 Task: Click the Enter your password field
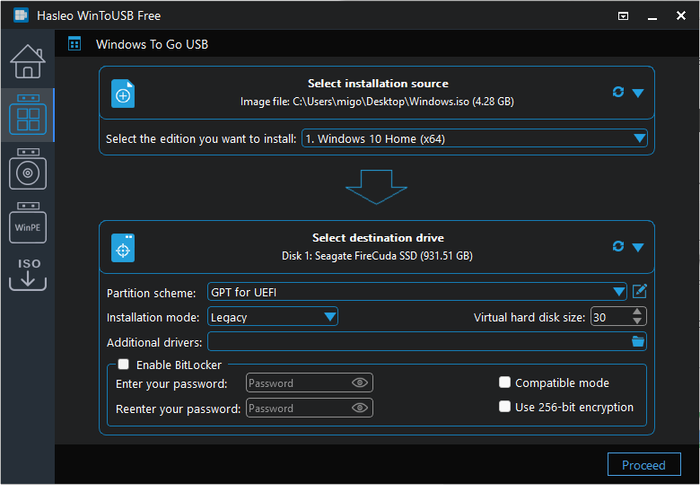pyautogui.click(x=309, y=383)
